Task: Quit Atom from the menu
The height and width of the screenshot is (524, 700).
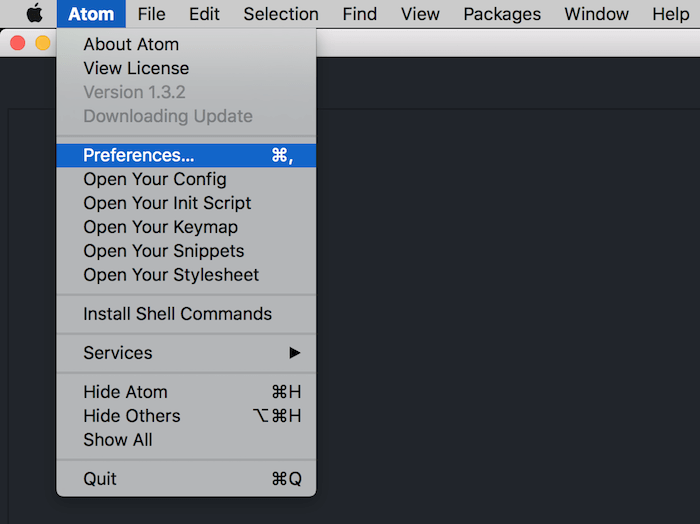Action: pos(100,479)
